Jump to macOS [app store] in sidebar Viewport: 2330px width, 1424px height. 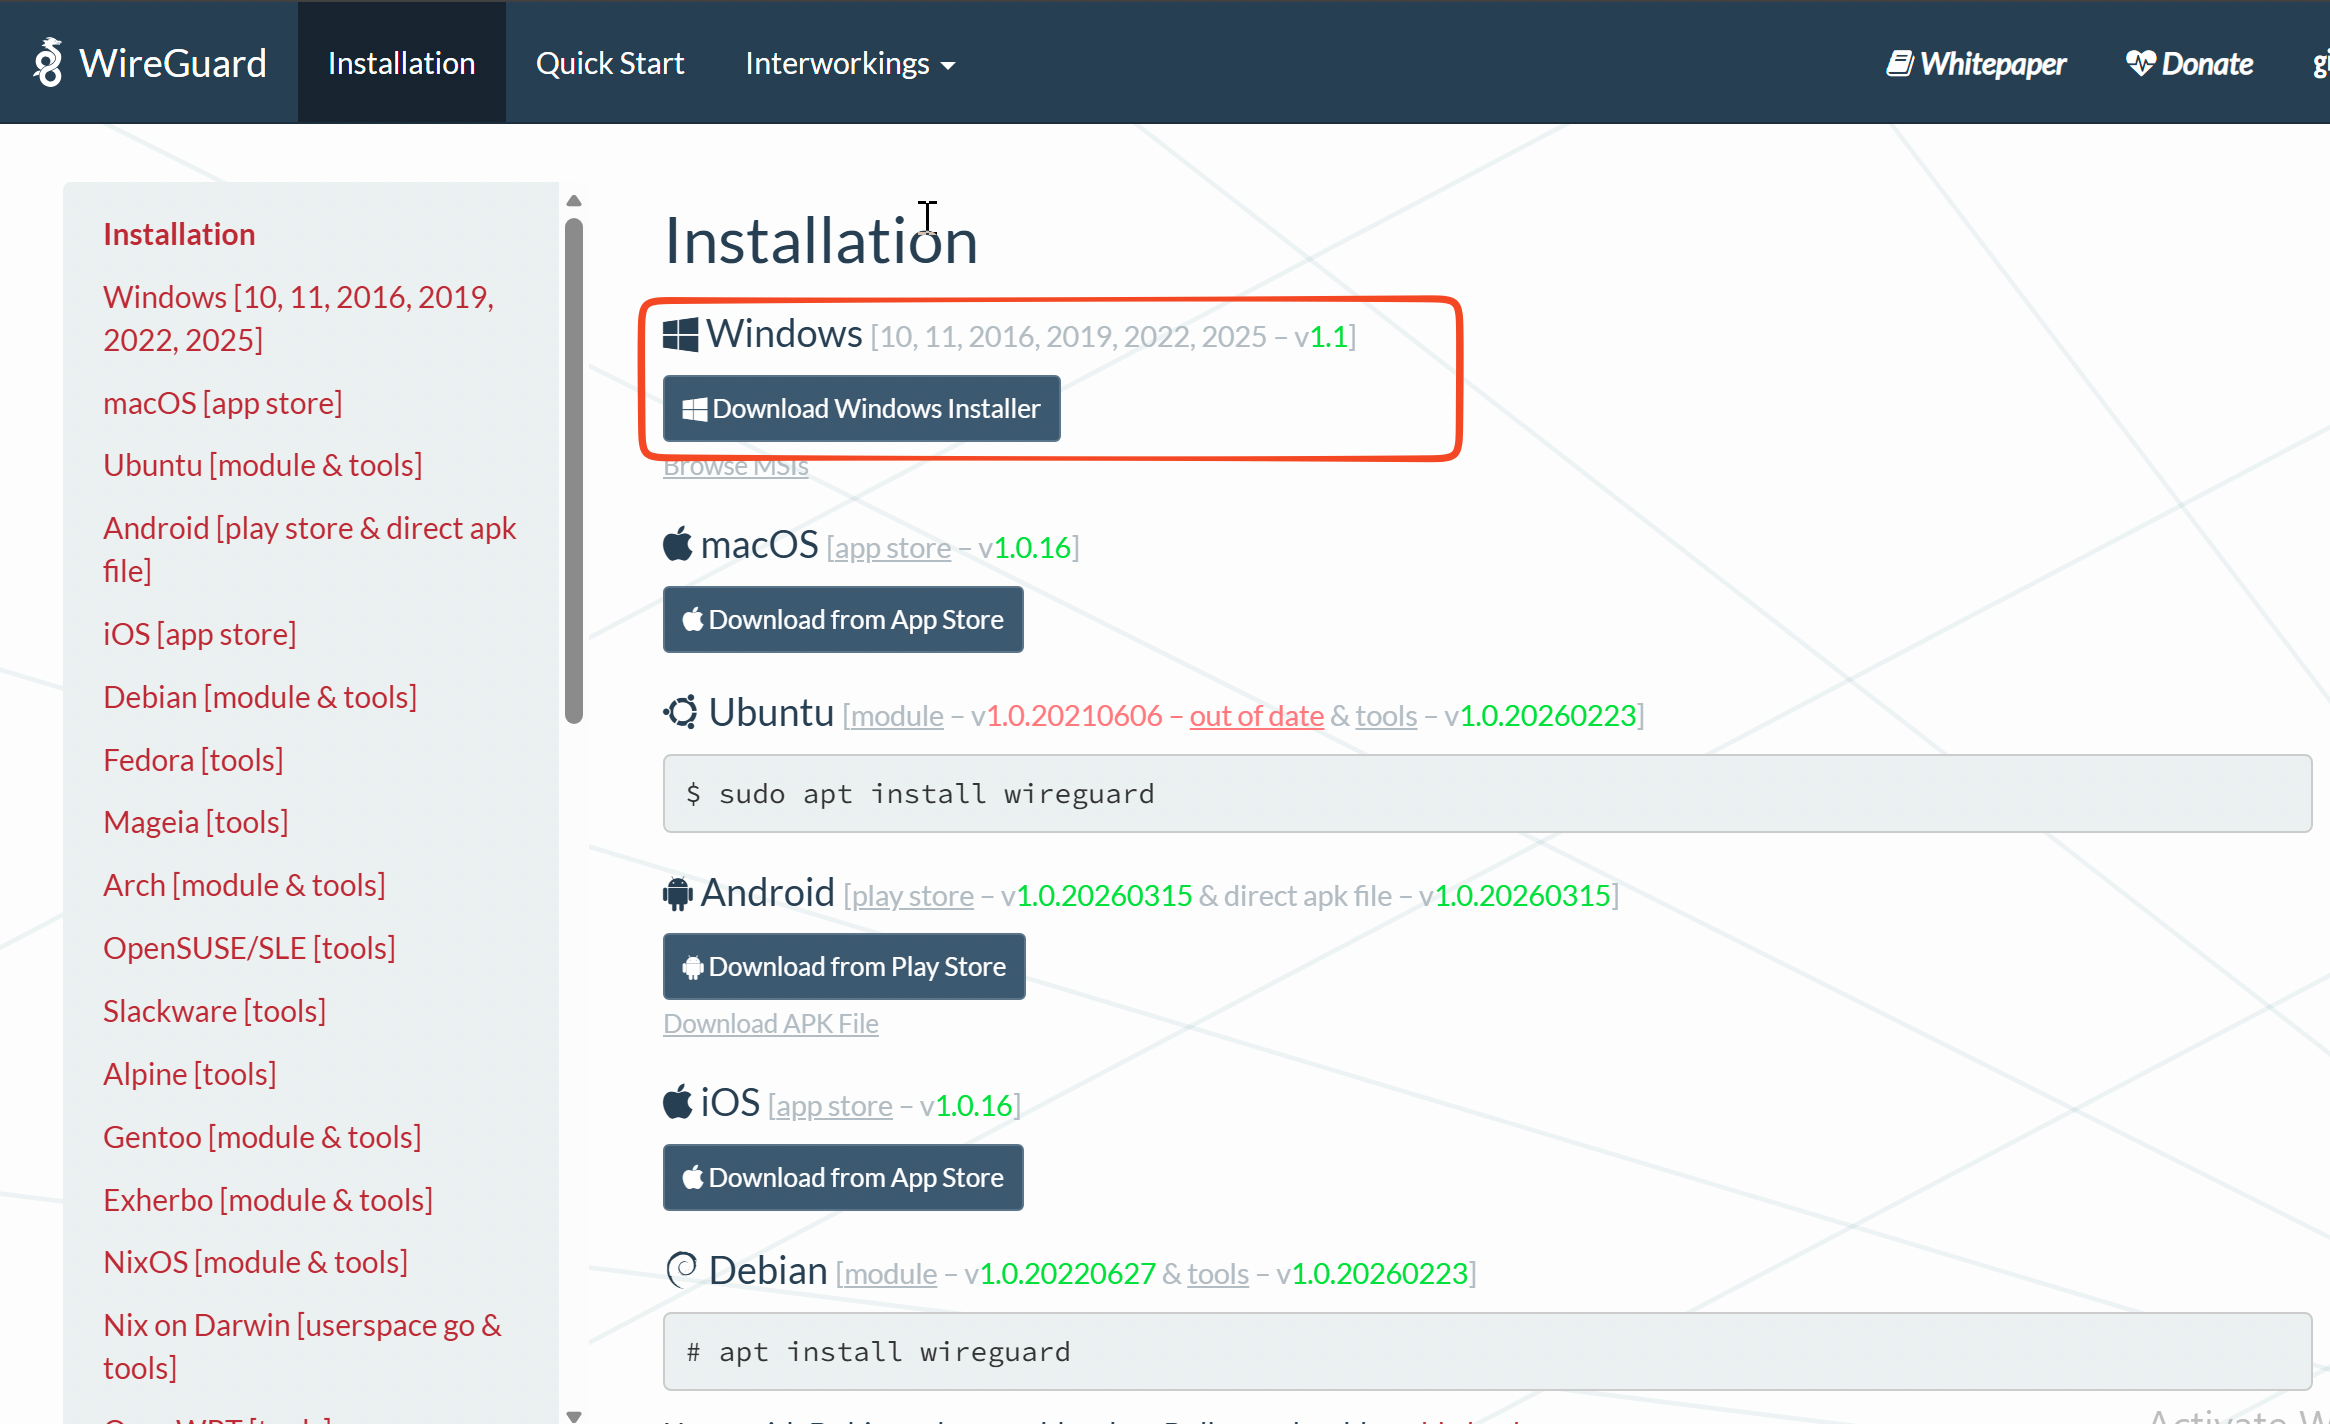[x=222, y=403]
